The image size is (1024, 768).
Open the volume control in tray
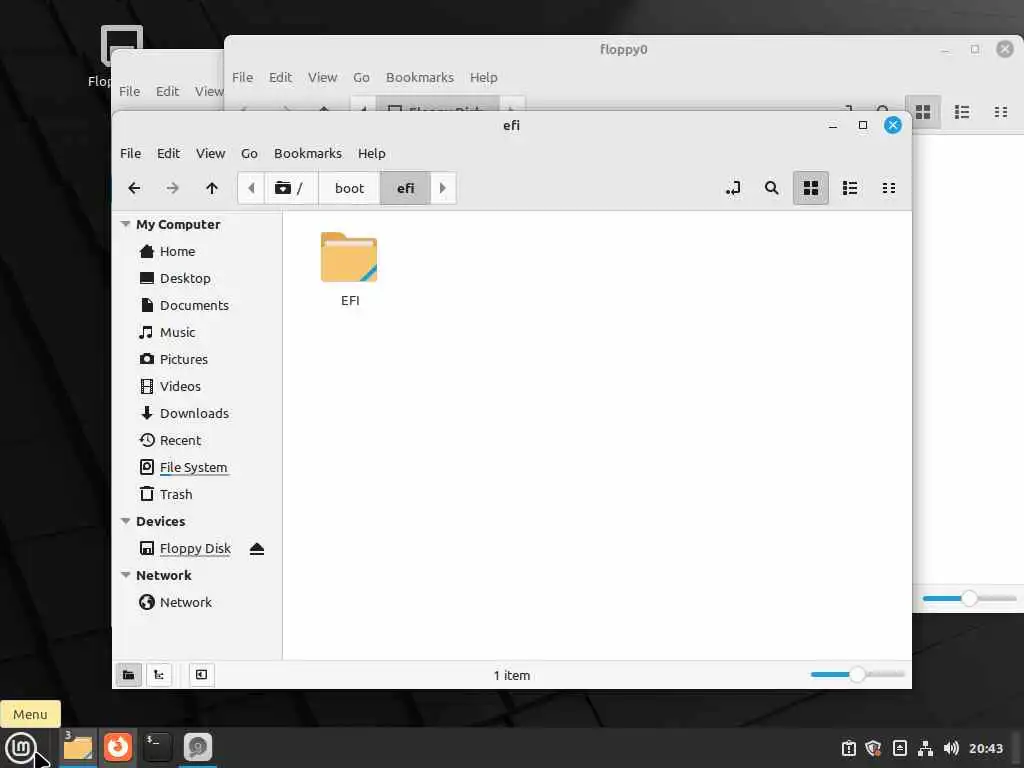click(951, 748)
